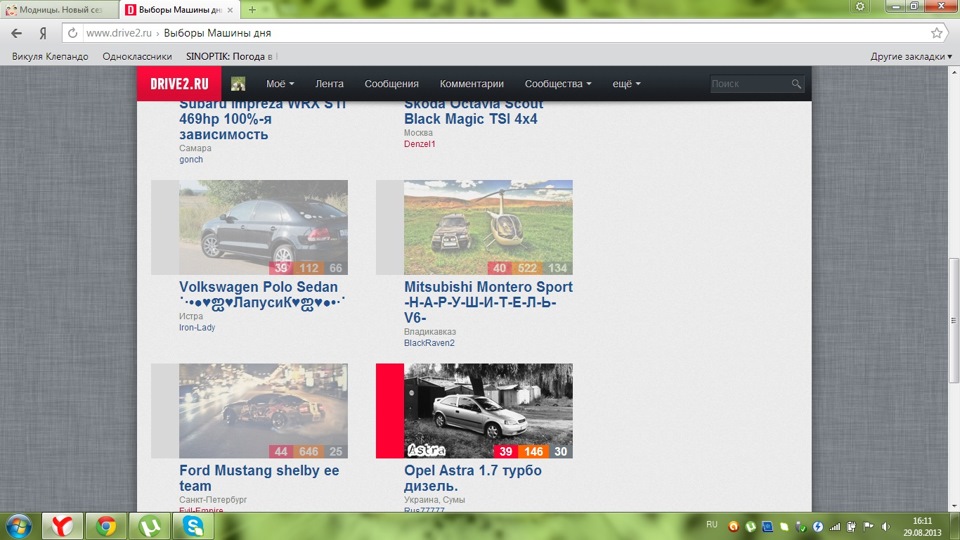Open user profile Iron-Lady
960x540 pixels.
[197, 328]
